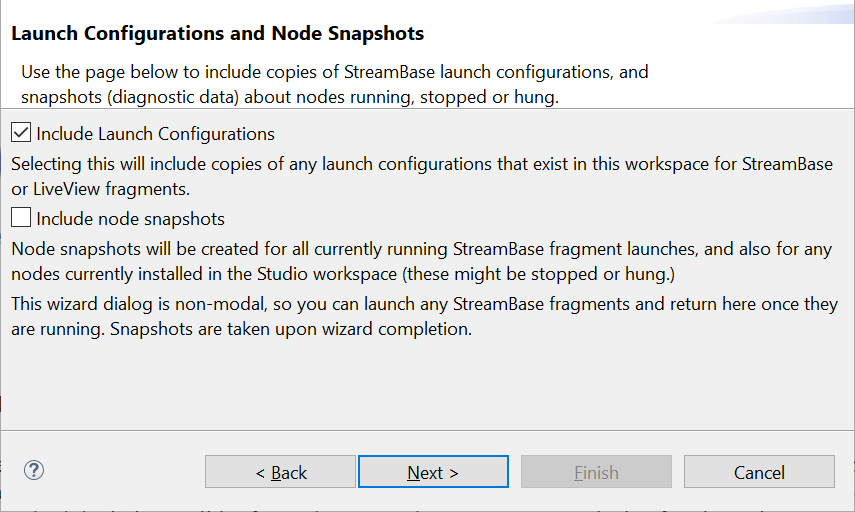Click the "Selecting this will include copies" text
Viewport: 855px width, 512px height.
click(x=421, y=164)
